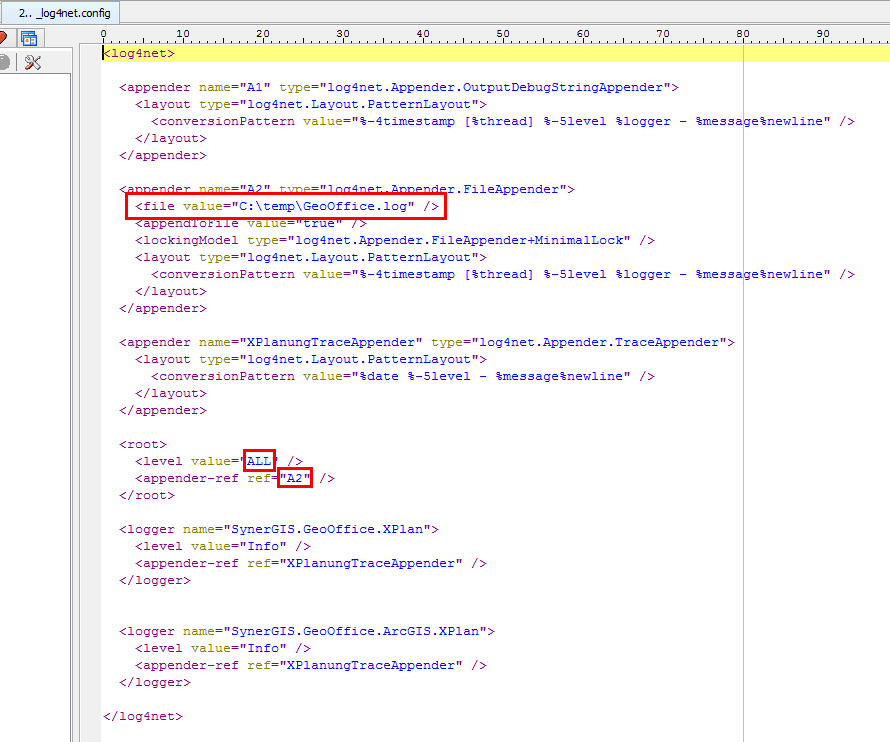This screenshot has height=742, width=890.
Task: Click the column ruler at mark 40
Action: (423, 33)
